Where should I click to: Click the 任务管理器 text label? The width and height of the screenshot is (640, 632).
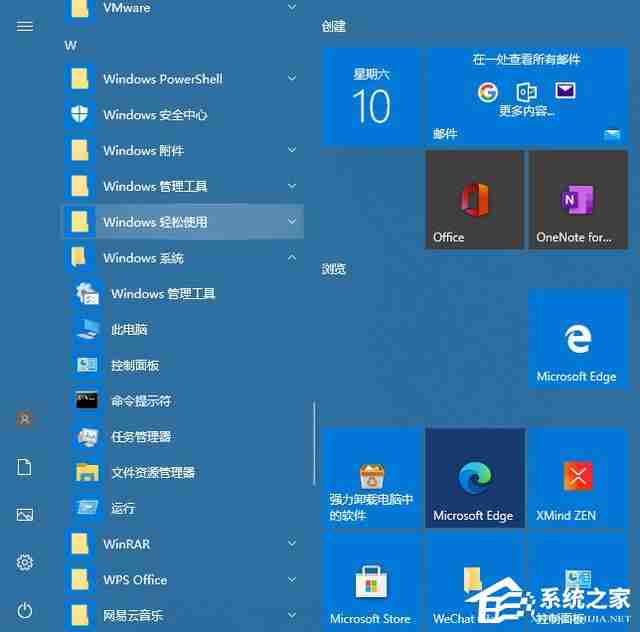pyautogui.click(x=141, y=437)
